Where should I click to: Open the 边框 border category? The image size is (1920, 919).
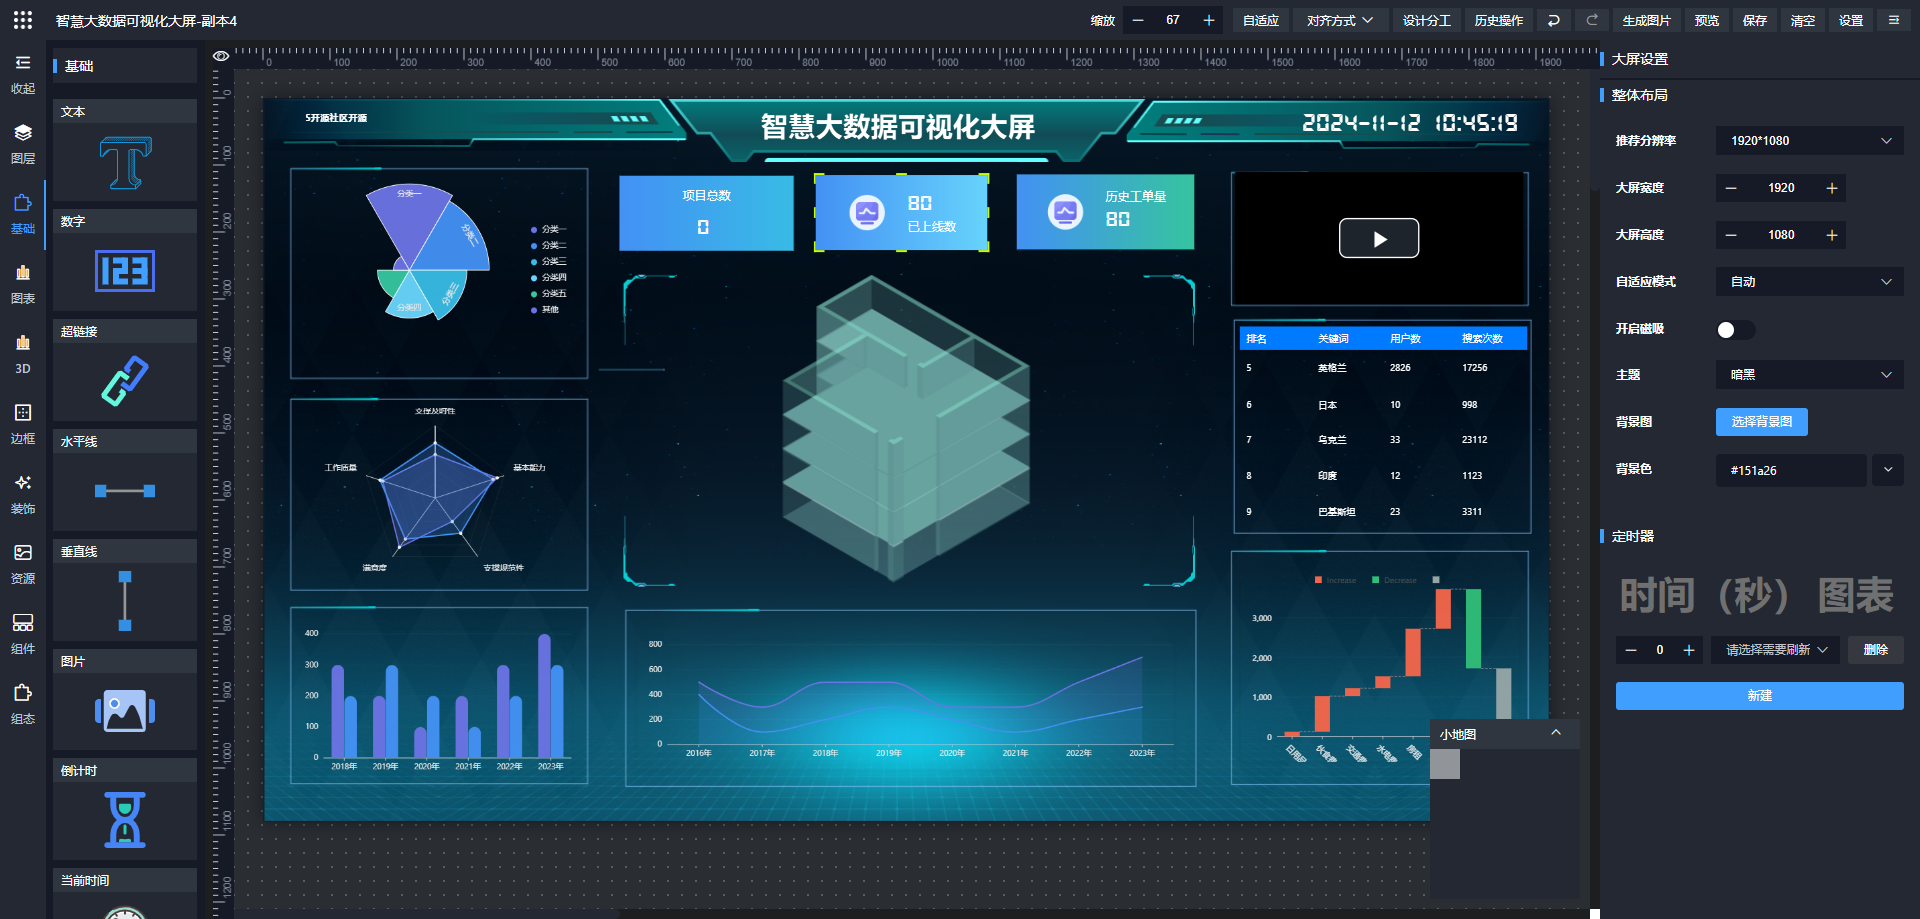[23, 424]
